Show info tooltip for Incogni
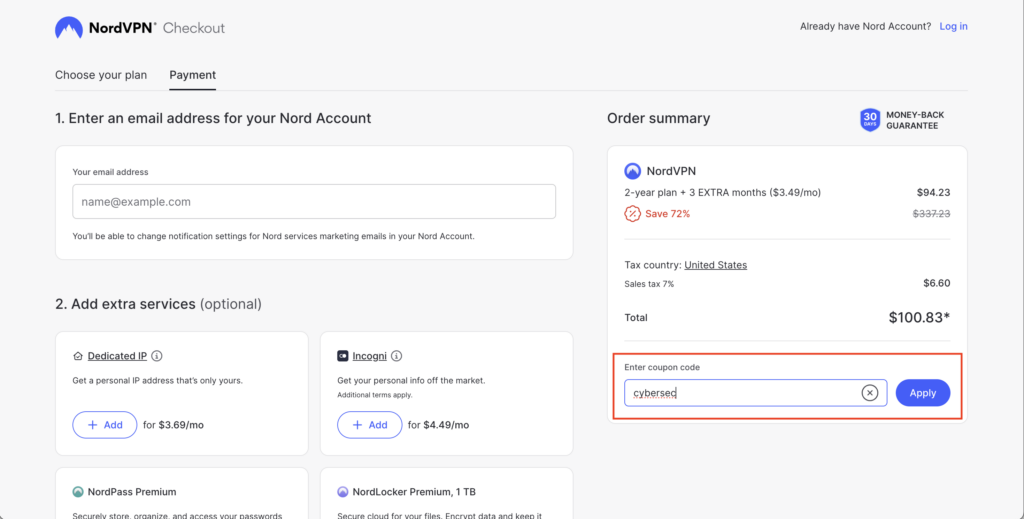The width and height of the screenshot is (1024, 519). coord(396,356)
